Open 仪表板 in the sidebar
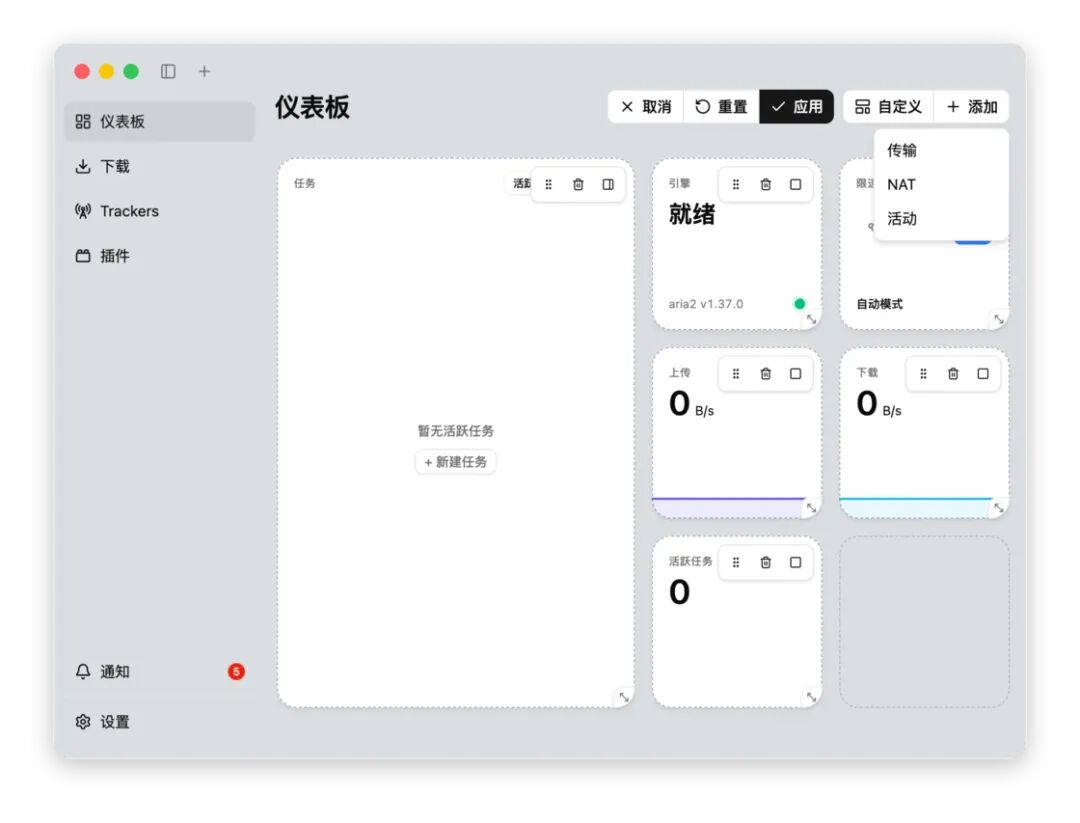 [160, 122]
